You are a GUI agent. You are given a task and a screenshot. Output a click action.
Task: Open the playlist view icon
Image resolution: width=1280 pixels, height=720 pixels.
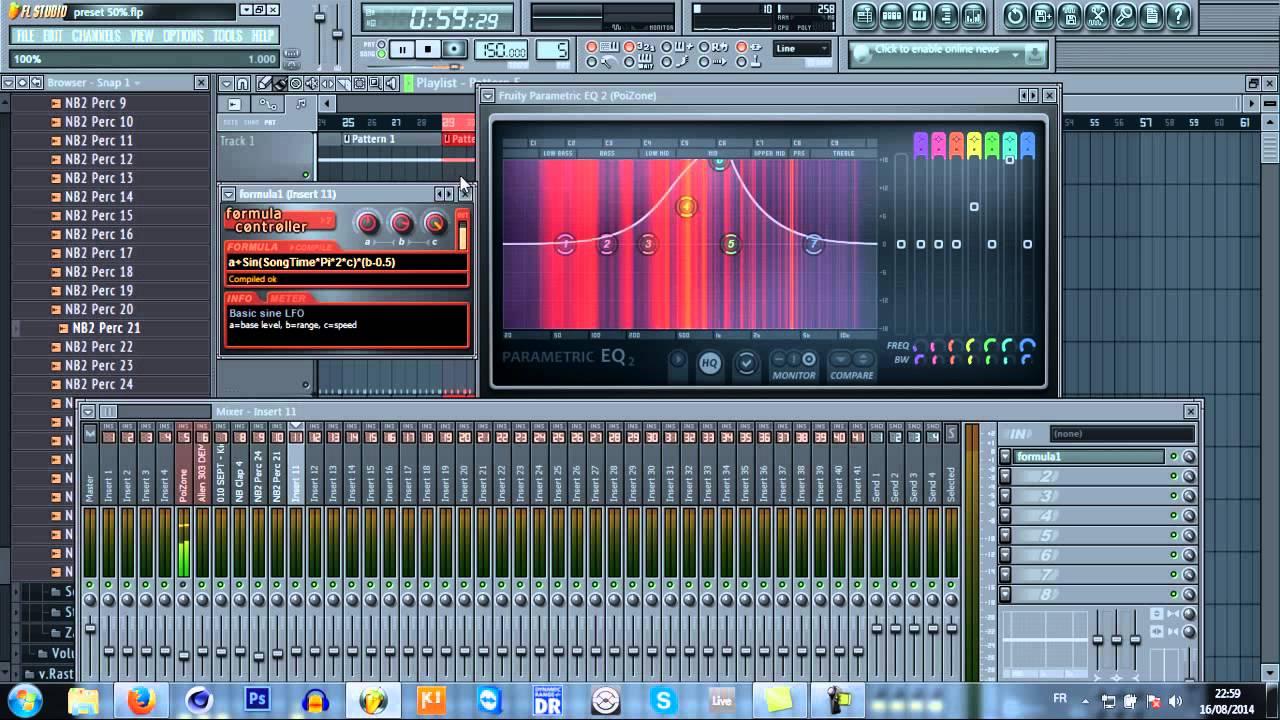[x=865, y=16]
